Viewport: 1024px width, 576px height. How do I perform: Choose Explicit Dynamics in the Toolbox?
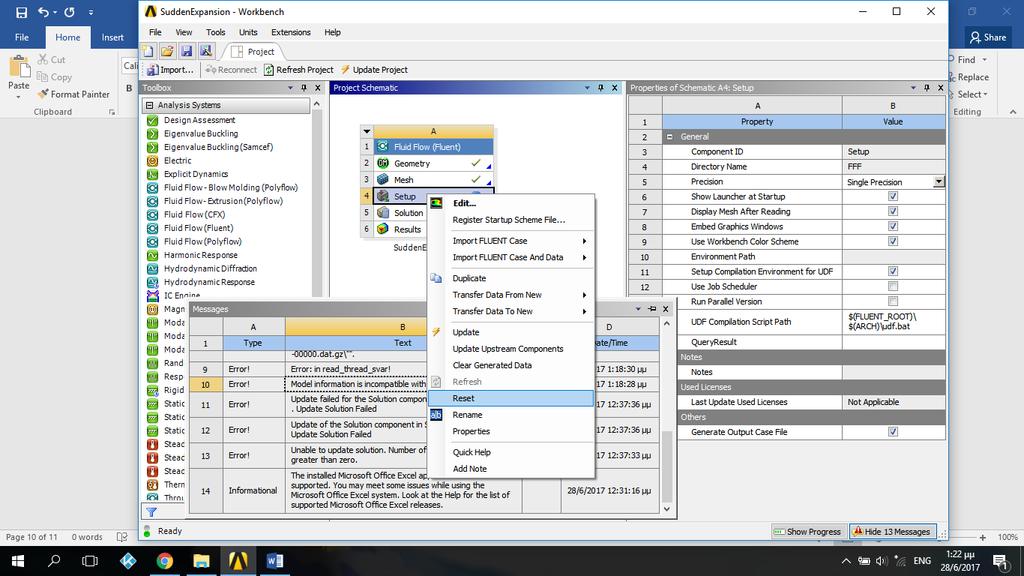196,174
